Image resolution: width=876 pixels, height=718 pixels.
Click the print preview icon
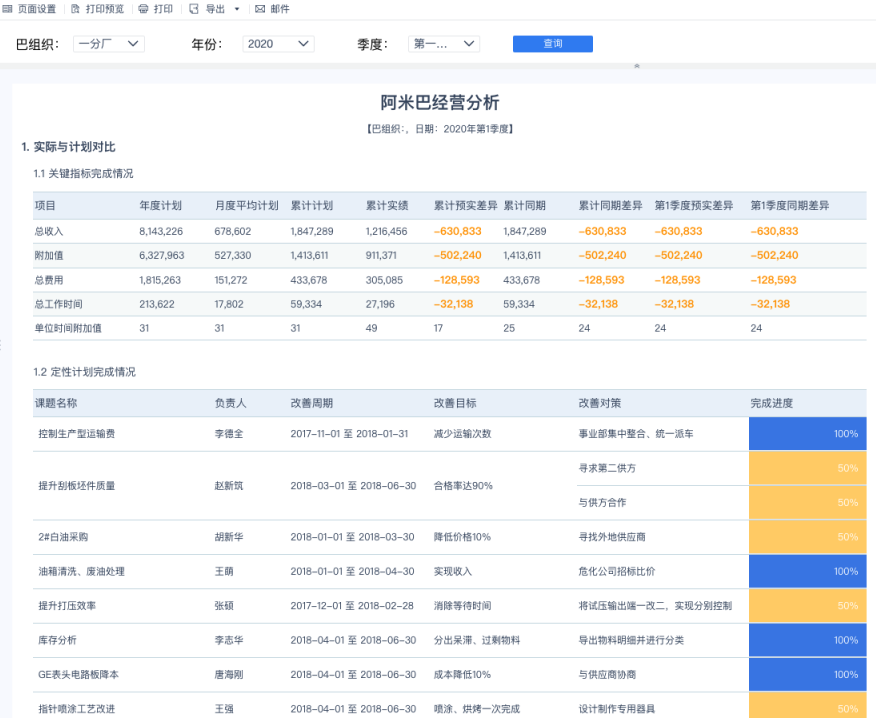click(75, 9)
